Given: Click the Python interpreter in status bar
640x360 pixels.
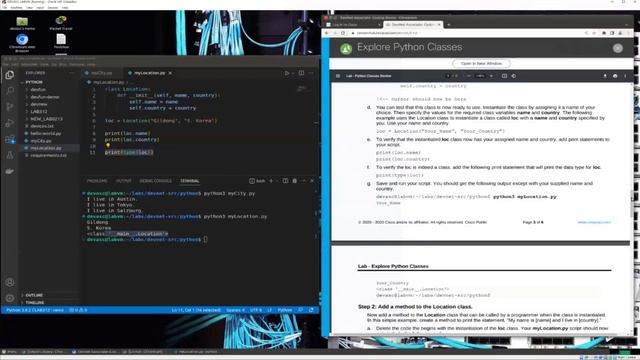Looking at the screenshot, I should pyautogui.click(x=35, y=310).
